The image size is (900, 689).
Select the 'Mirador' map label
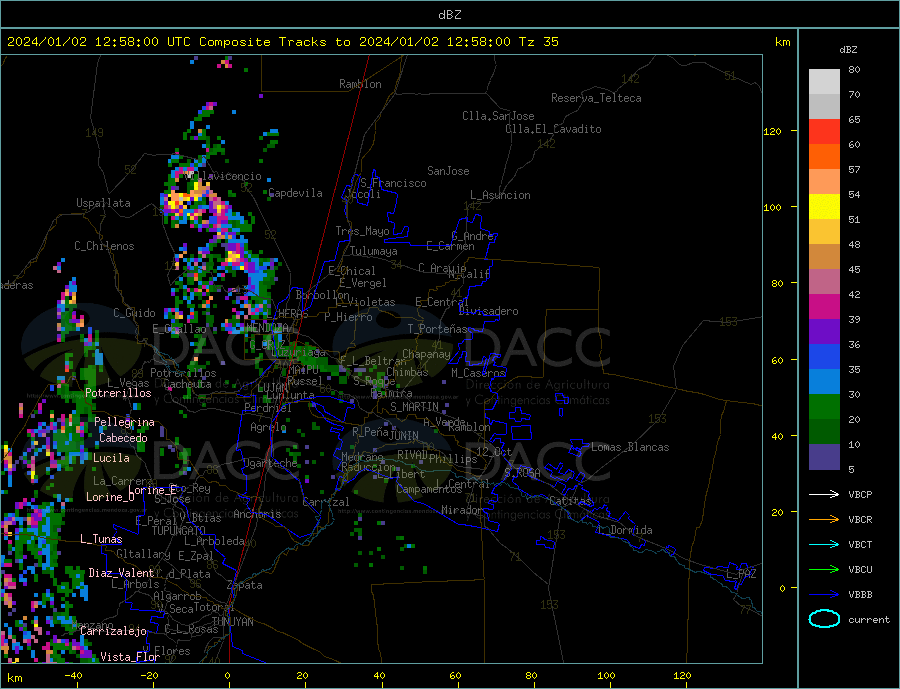461,510
